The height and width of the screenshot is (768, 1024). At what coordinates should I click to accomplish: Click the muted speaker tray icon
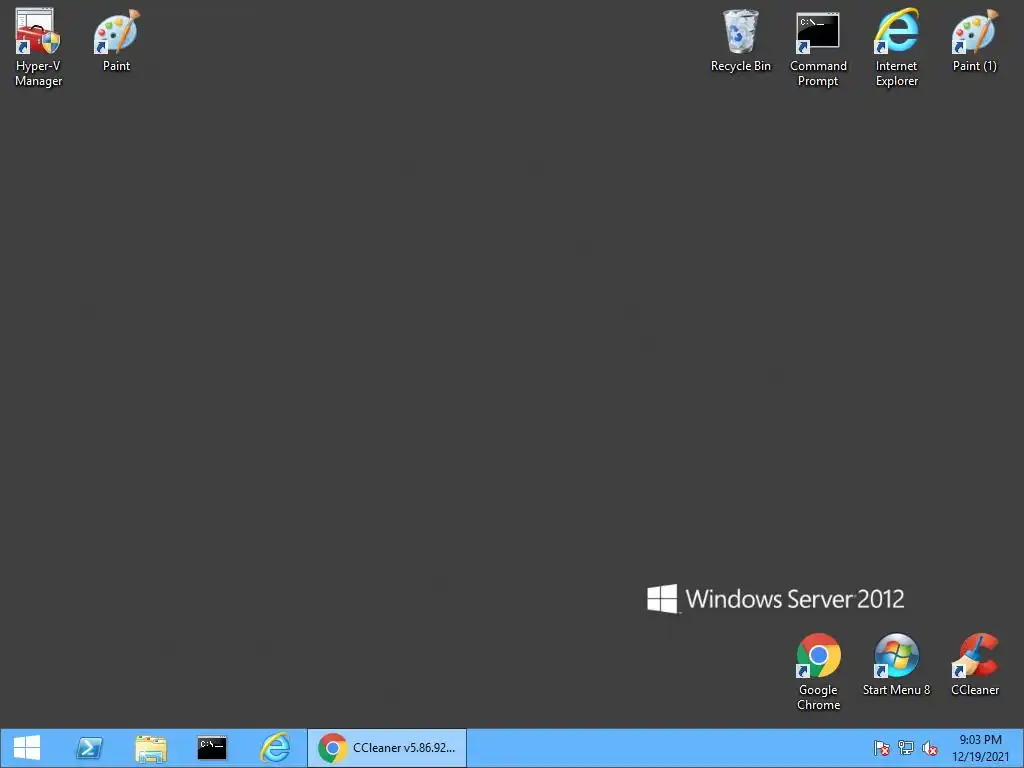pos(930,748)
